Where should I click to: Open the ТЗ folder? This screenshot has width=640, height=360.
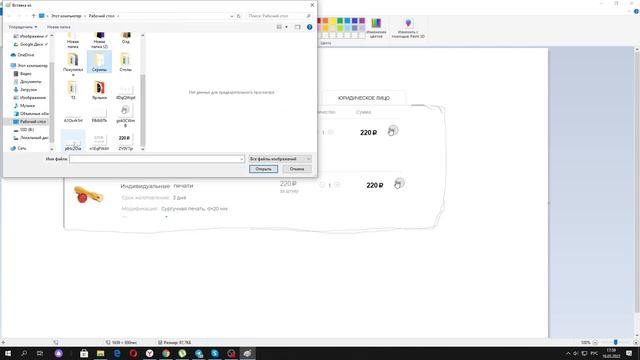tap(73, 90)
